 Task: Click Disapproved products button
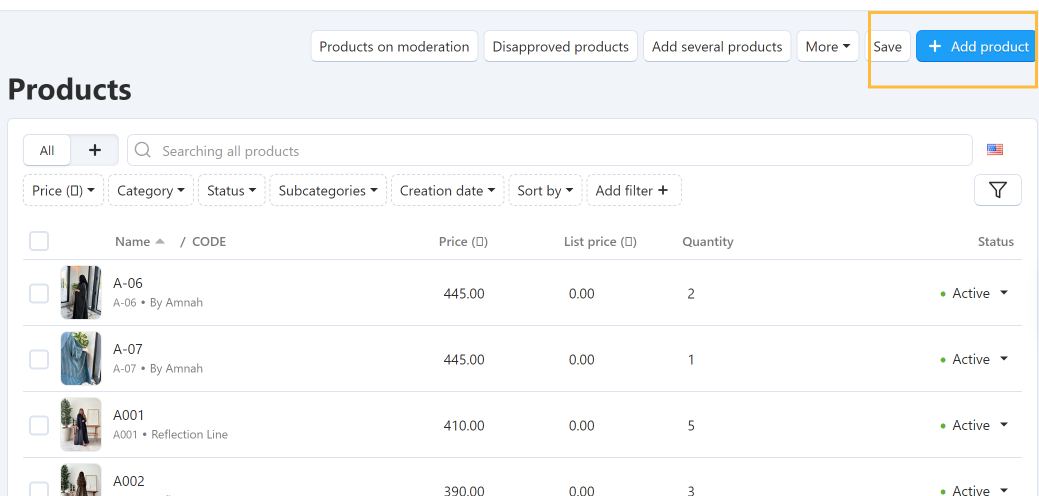(561, 46)
